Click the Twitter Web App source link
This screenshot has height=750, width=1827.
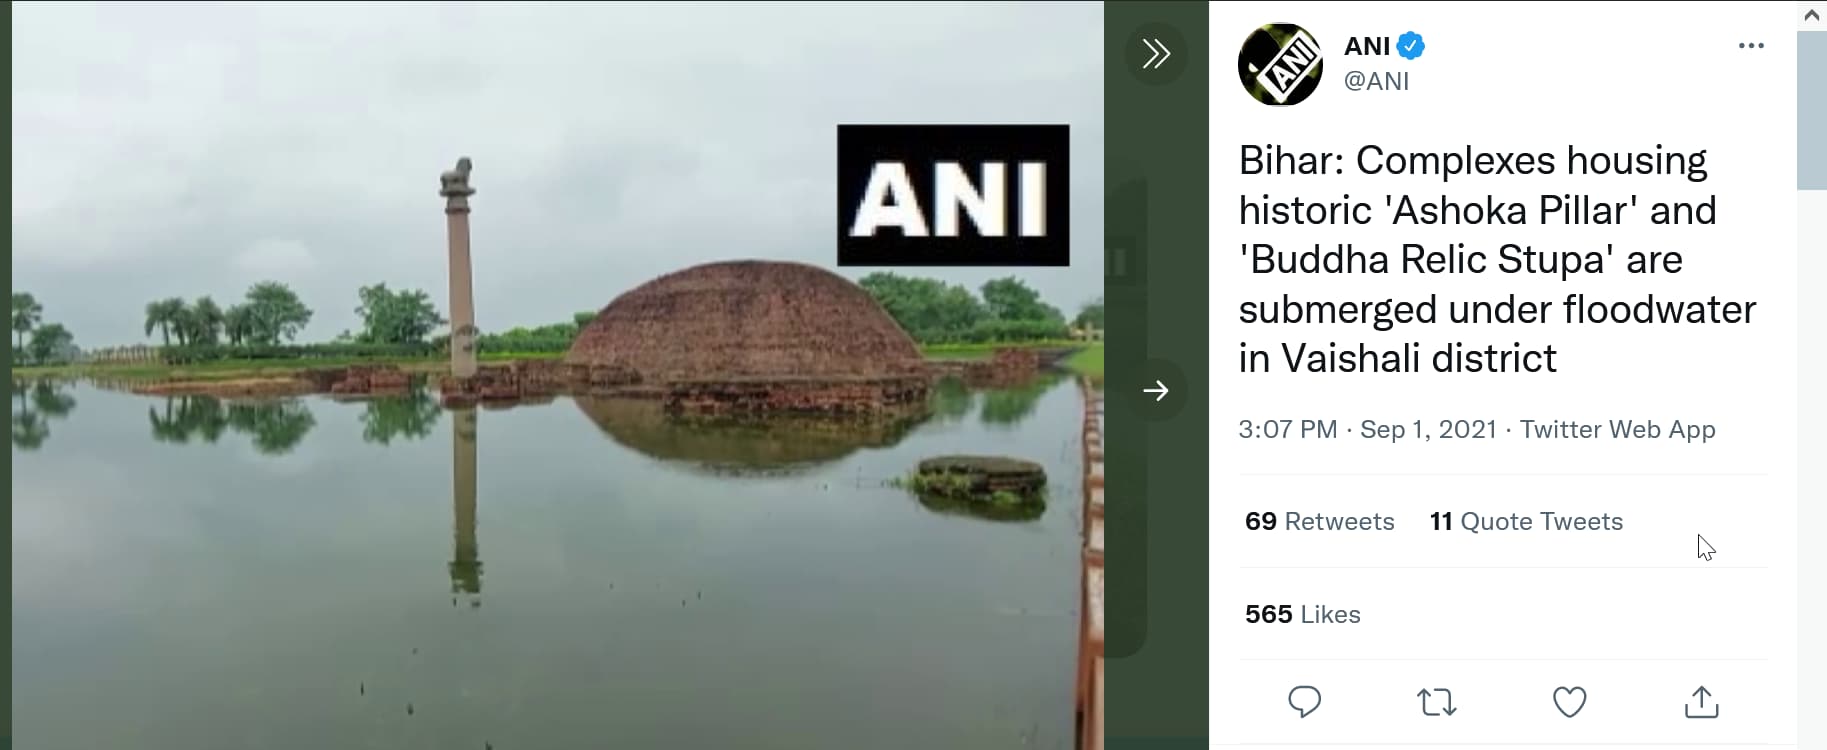1617,429
